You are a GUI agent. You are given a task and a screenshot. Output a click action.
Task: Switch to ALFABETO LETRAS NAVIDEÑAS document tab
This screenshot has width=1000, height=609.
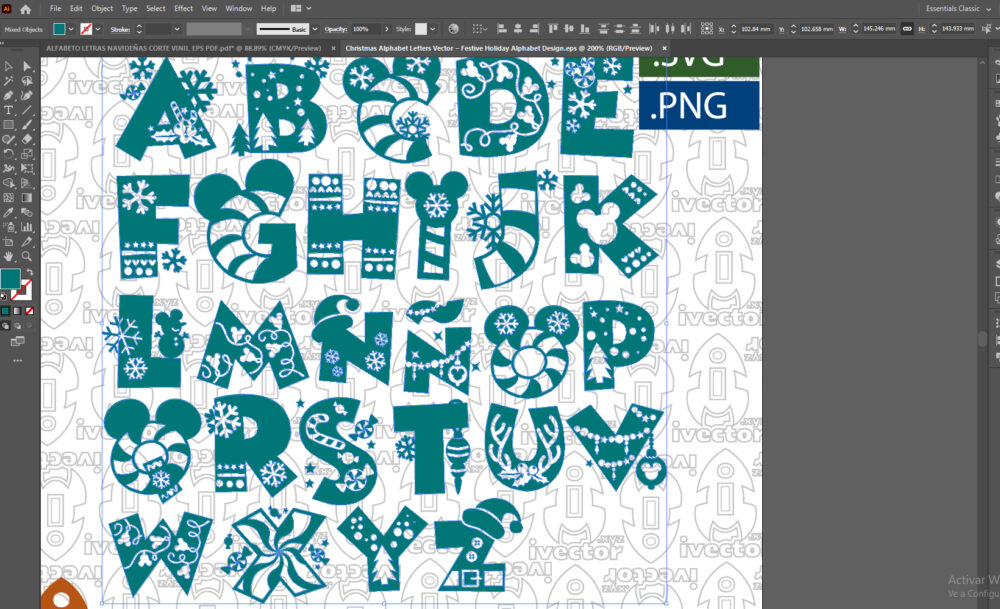tap(184, 48)
